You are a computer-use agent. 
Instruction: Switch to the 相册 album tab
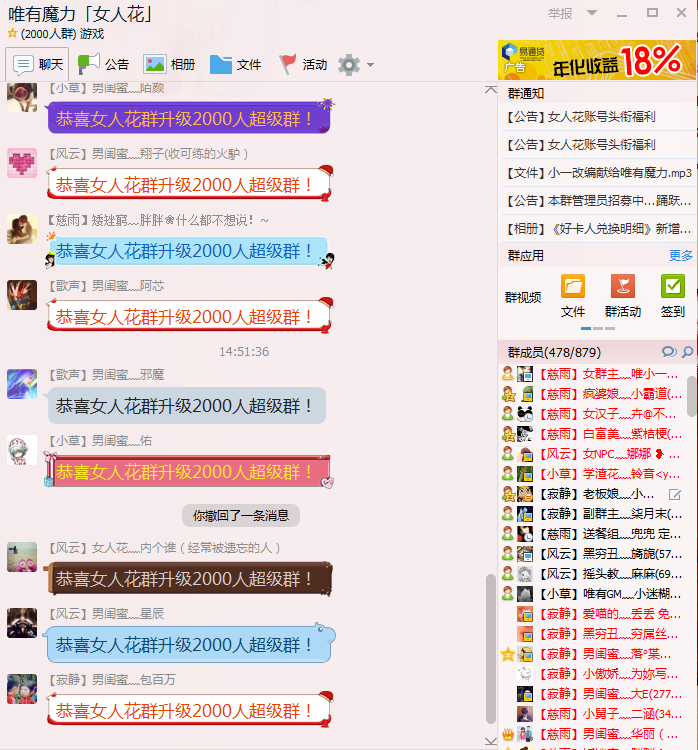tap(169, 64)
